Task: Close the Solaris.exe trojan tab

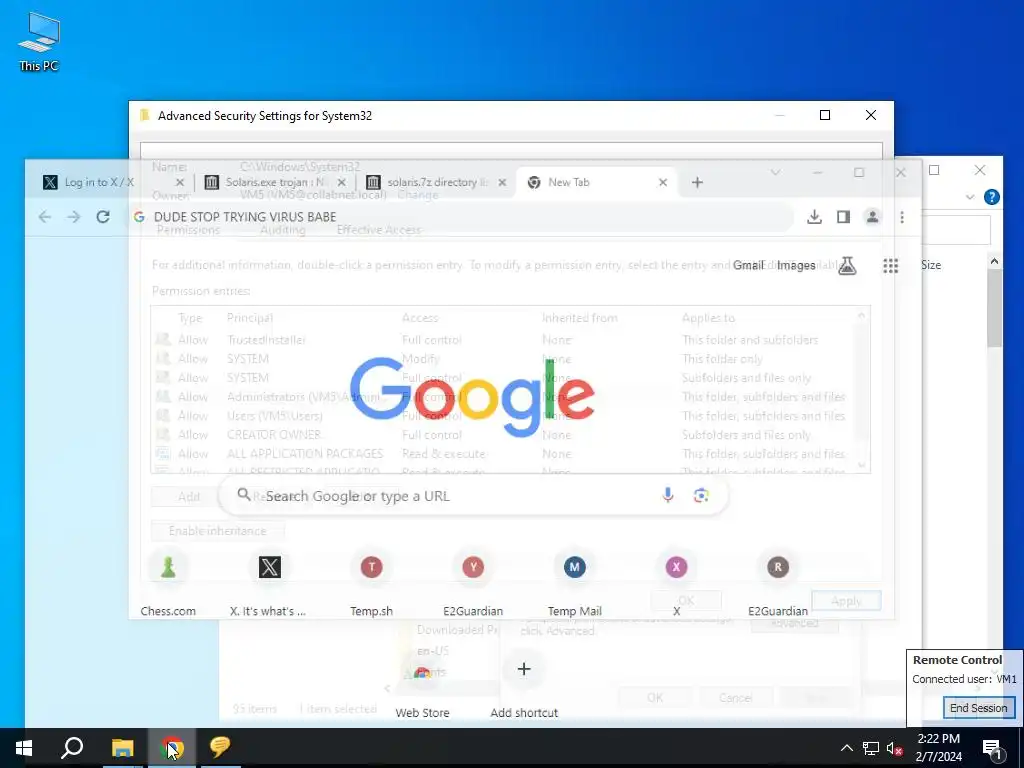Action: [x=342, y=182]
